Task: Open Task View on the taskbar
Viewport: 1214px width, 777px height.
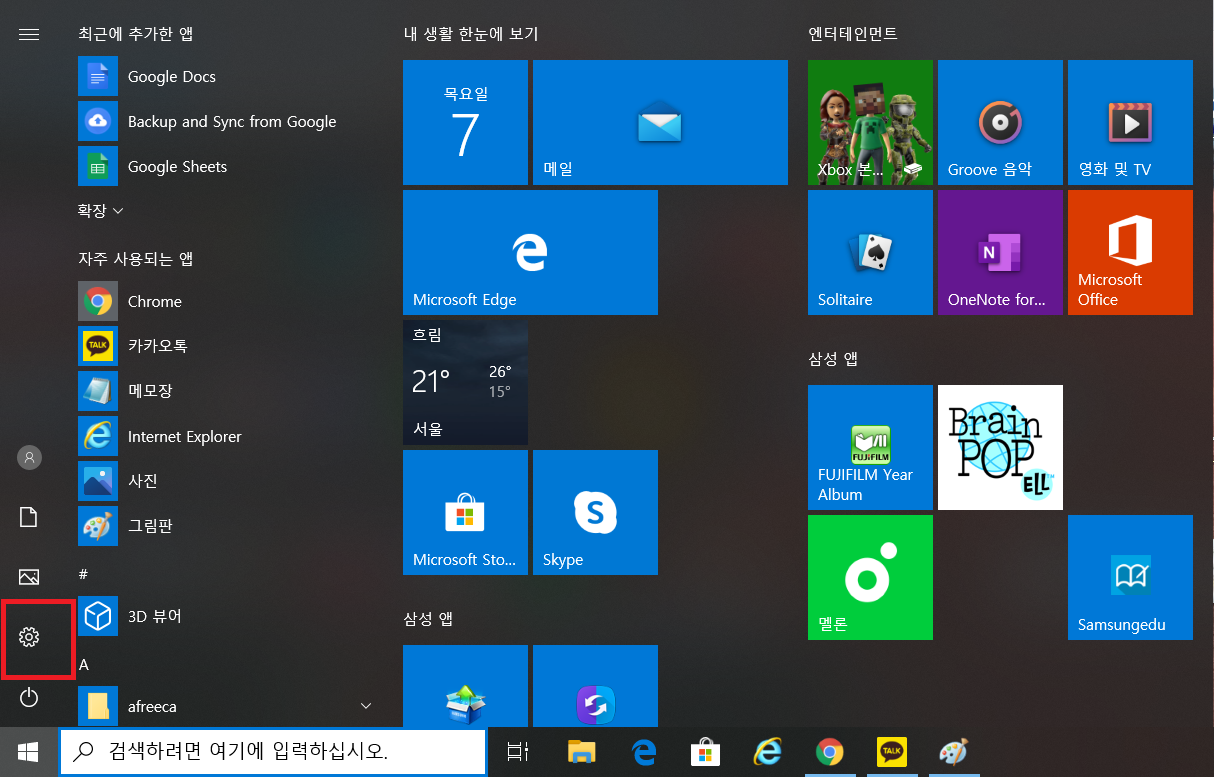Action: click(517, 751)
